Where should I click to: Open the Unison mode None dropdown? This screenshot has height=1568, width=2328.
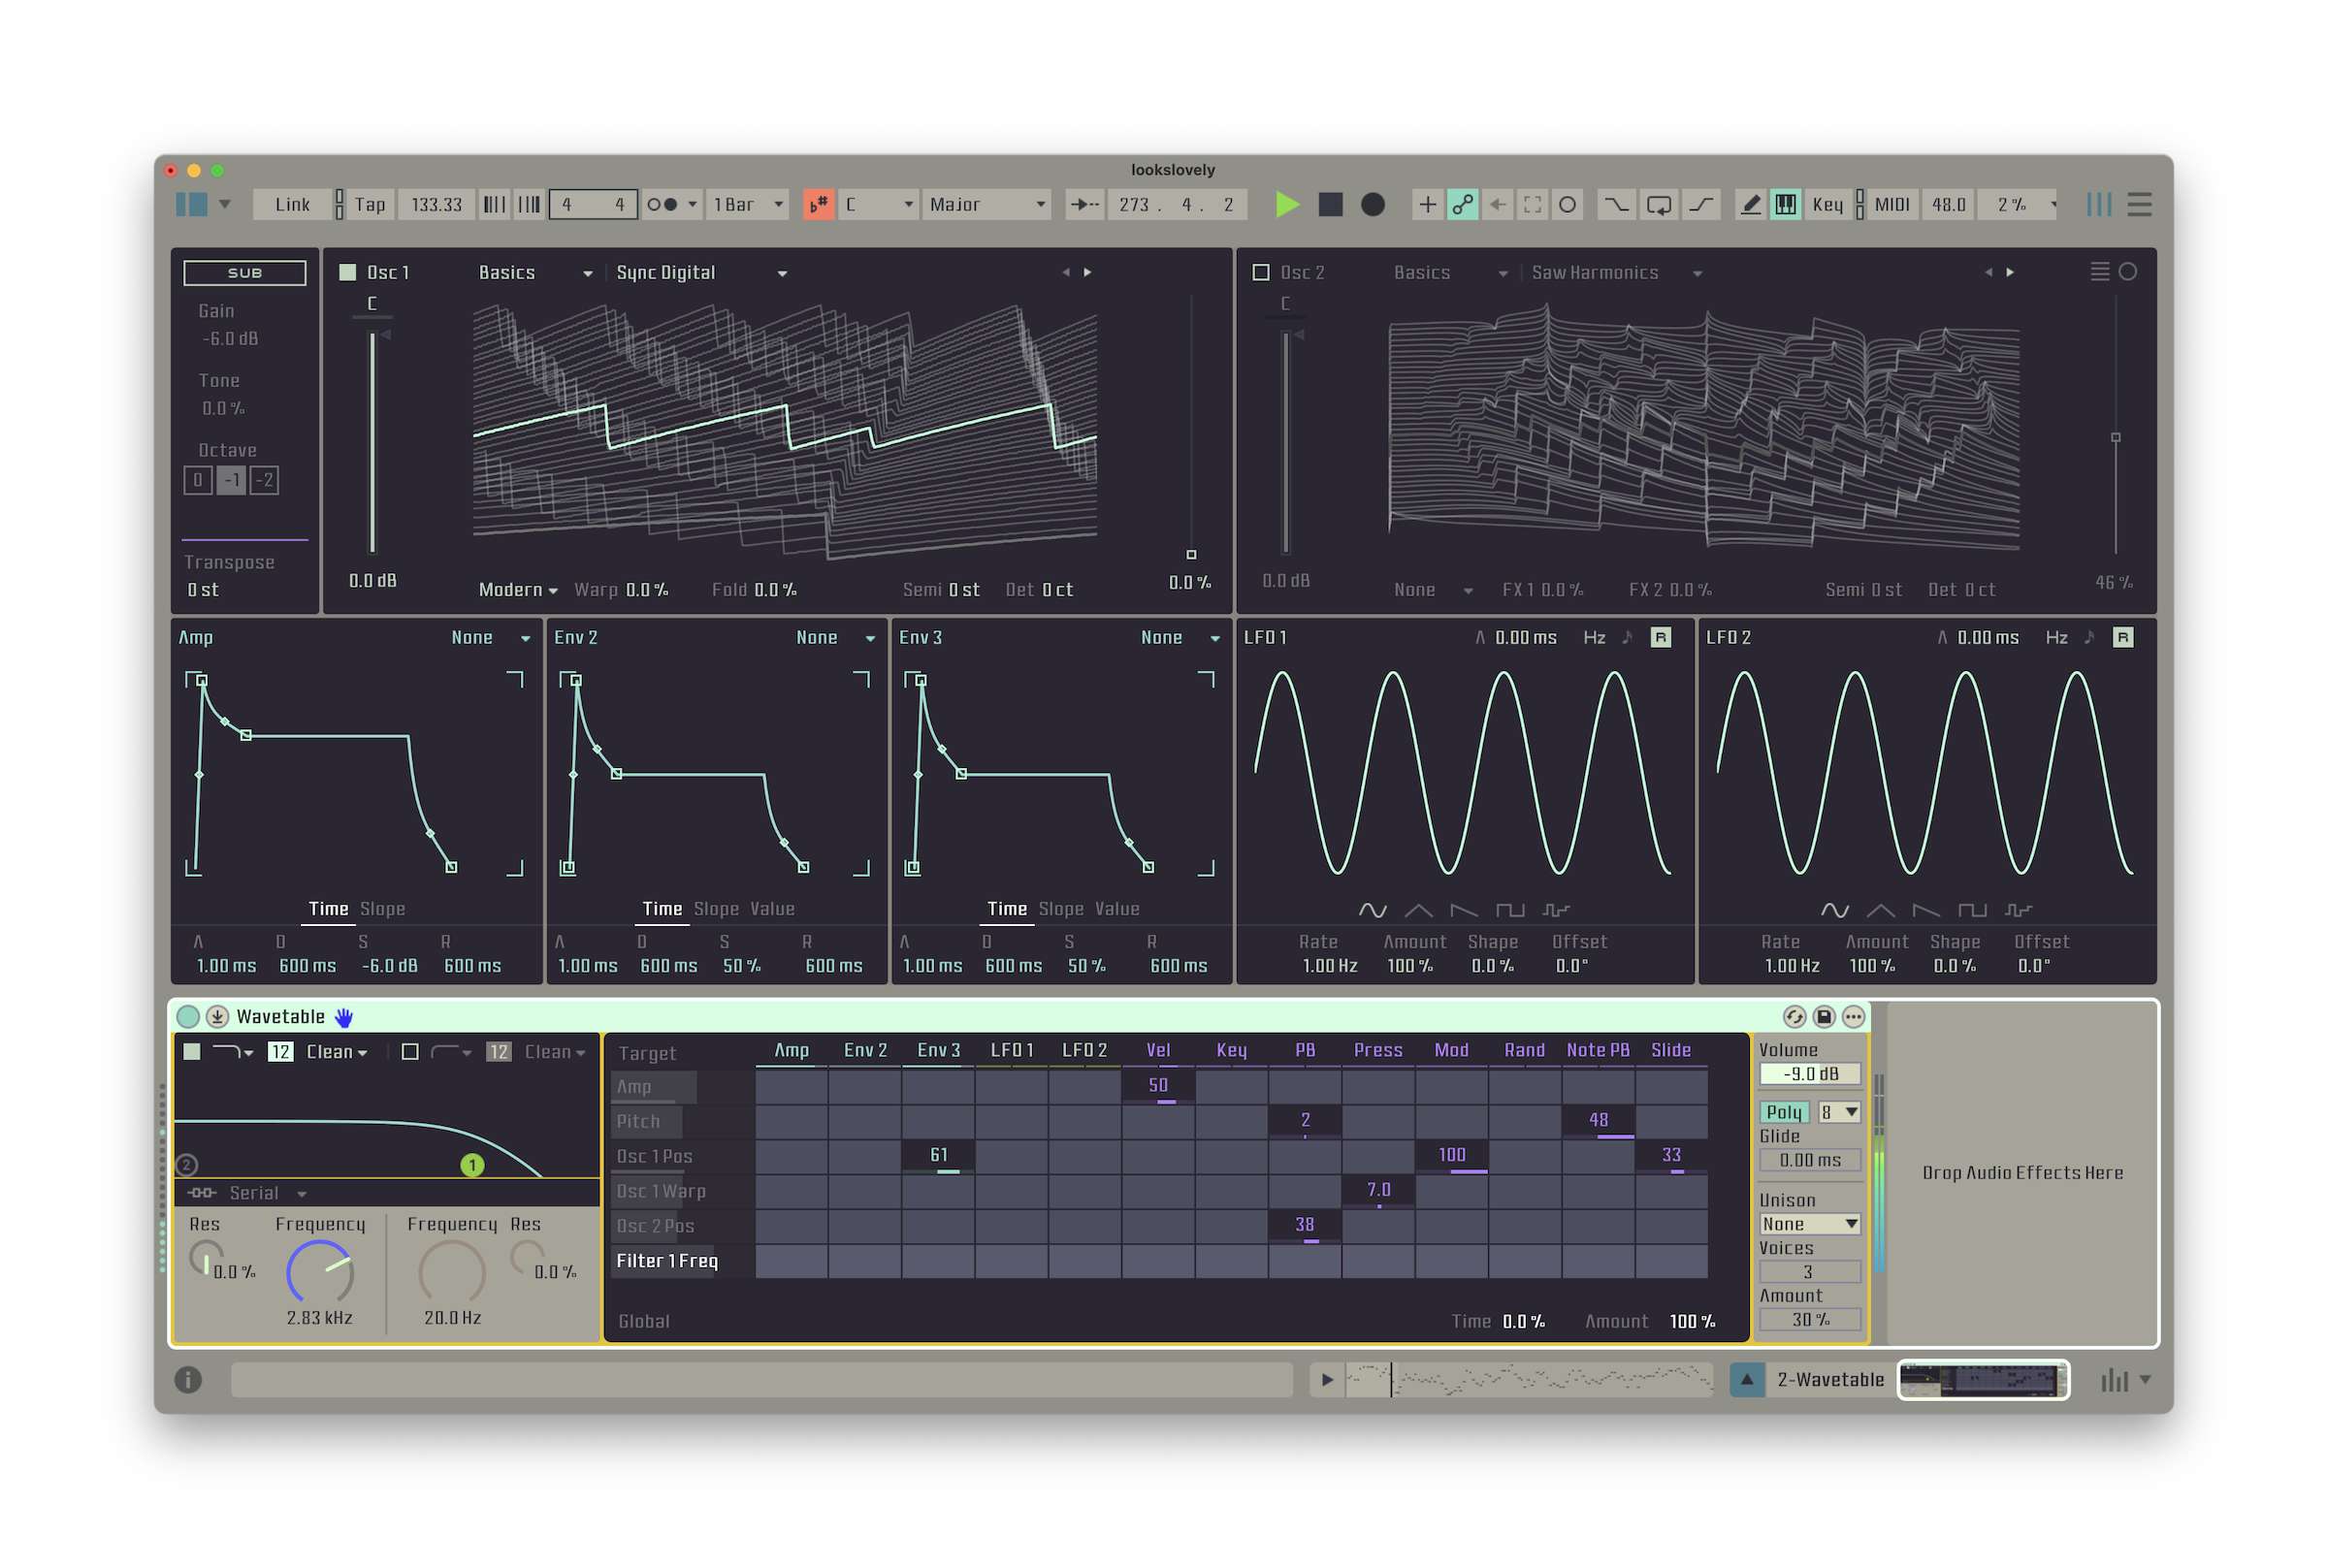pyautogui.click(x=1809, y=1224)
